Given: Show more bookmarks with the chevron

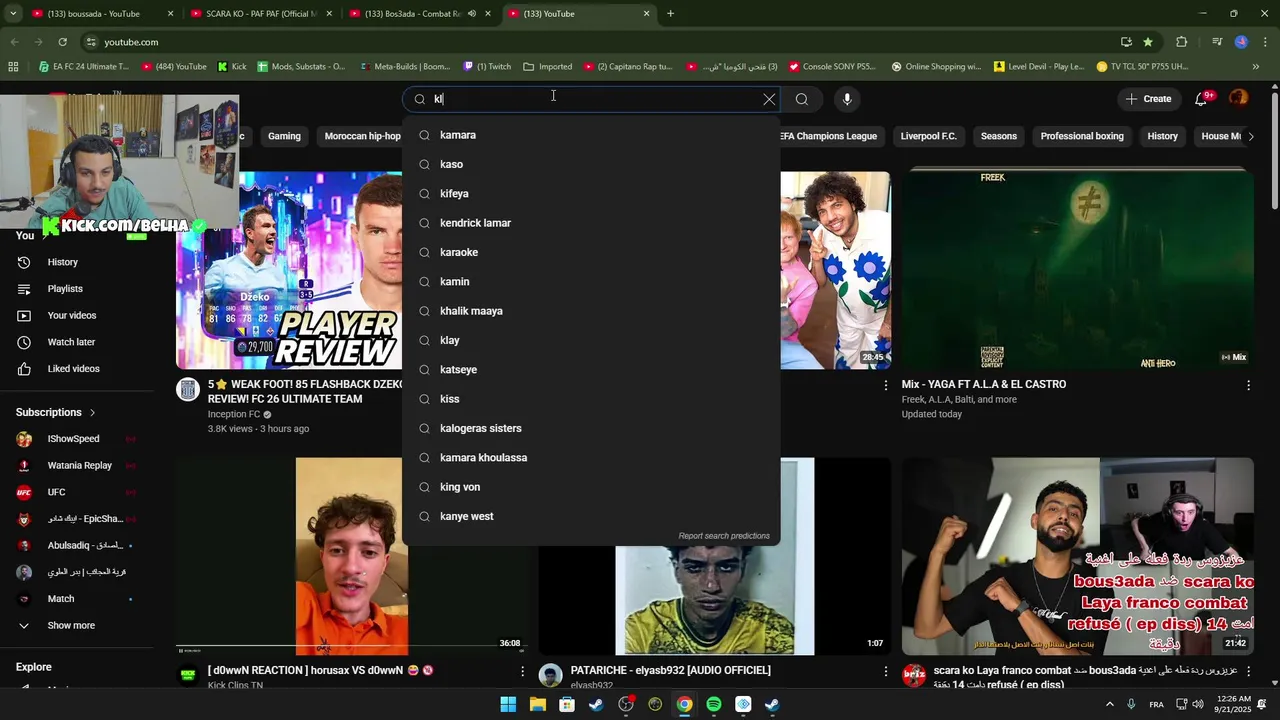Looking at the screenshot, I should coord(1256,67).
